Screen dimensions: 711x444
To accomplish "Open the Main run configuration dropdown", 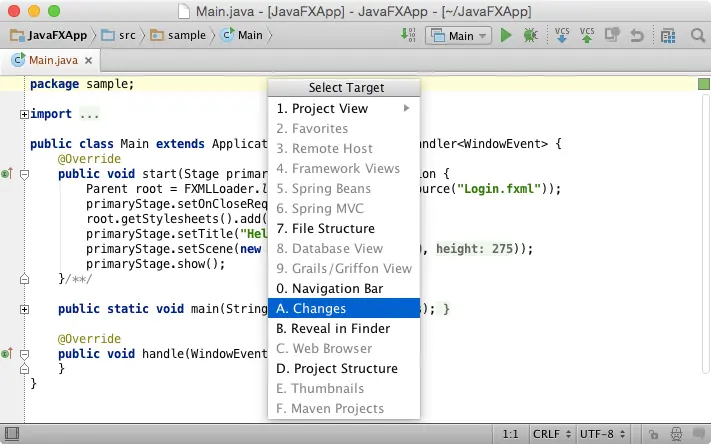I will (x=458, y=35).
